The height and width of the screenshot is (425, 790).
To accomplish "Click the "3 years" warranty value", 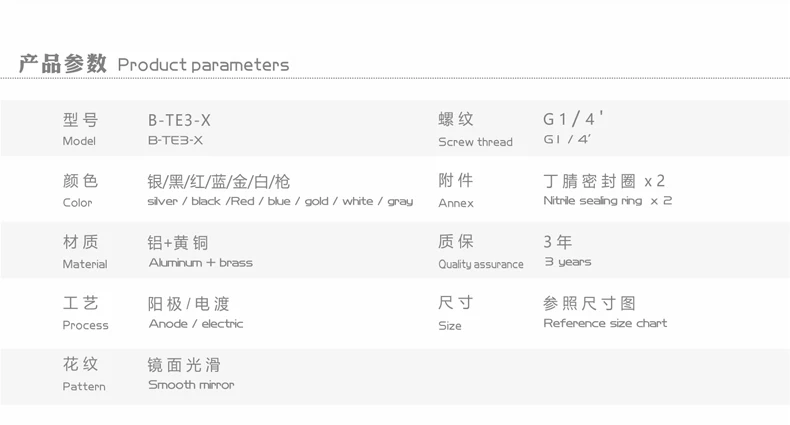I will click(x=567, y=262).
